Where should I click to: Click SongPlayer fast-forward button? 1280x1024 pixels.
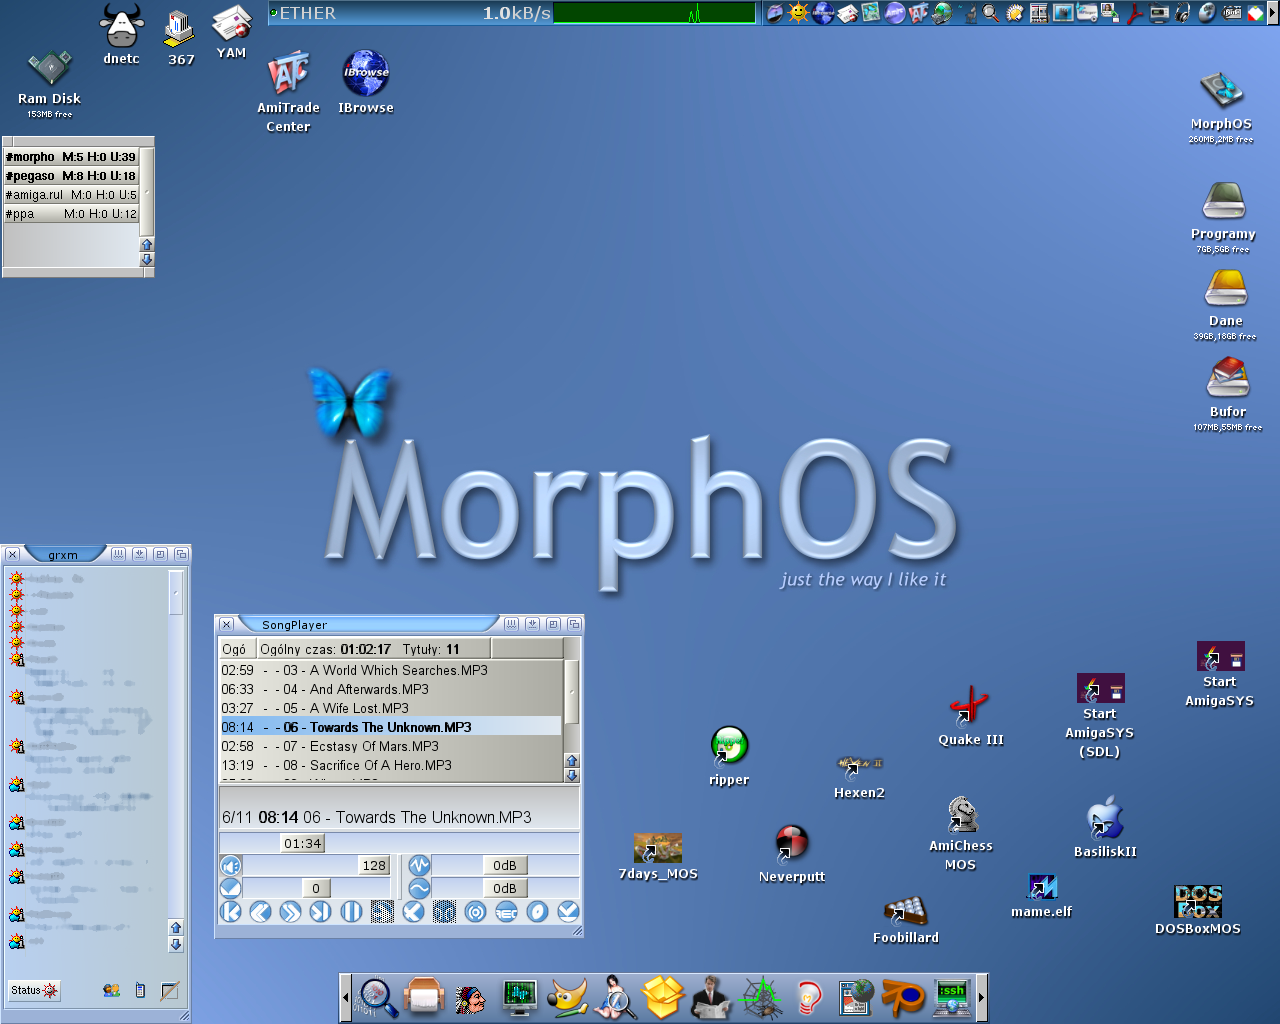tap(291, 911)
